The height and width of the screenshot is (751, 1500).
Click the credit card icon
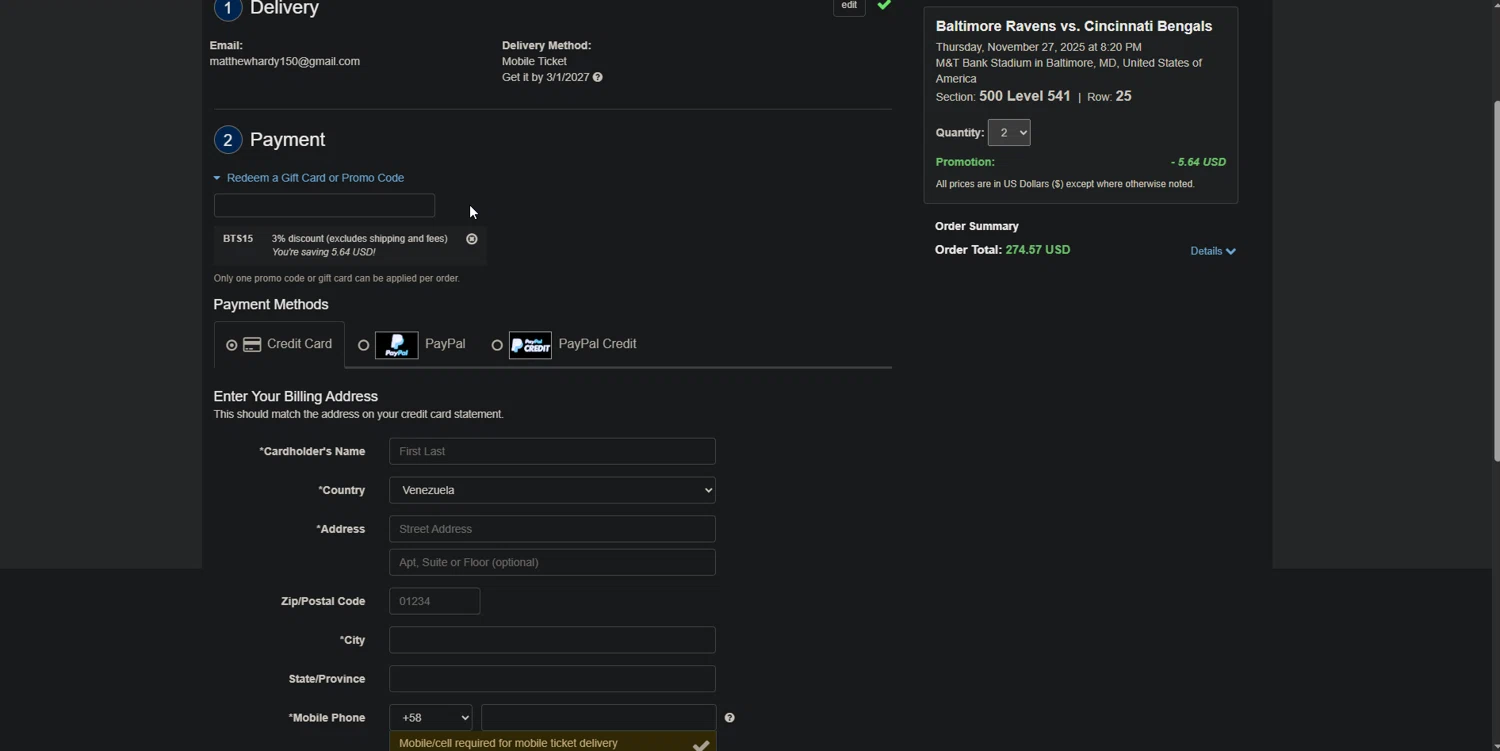[252, 345]
